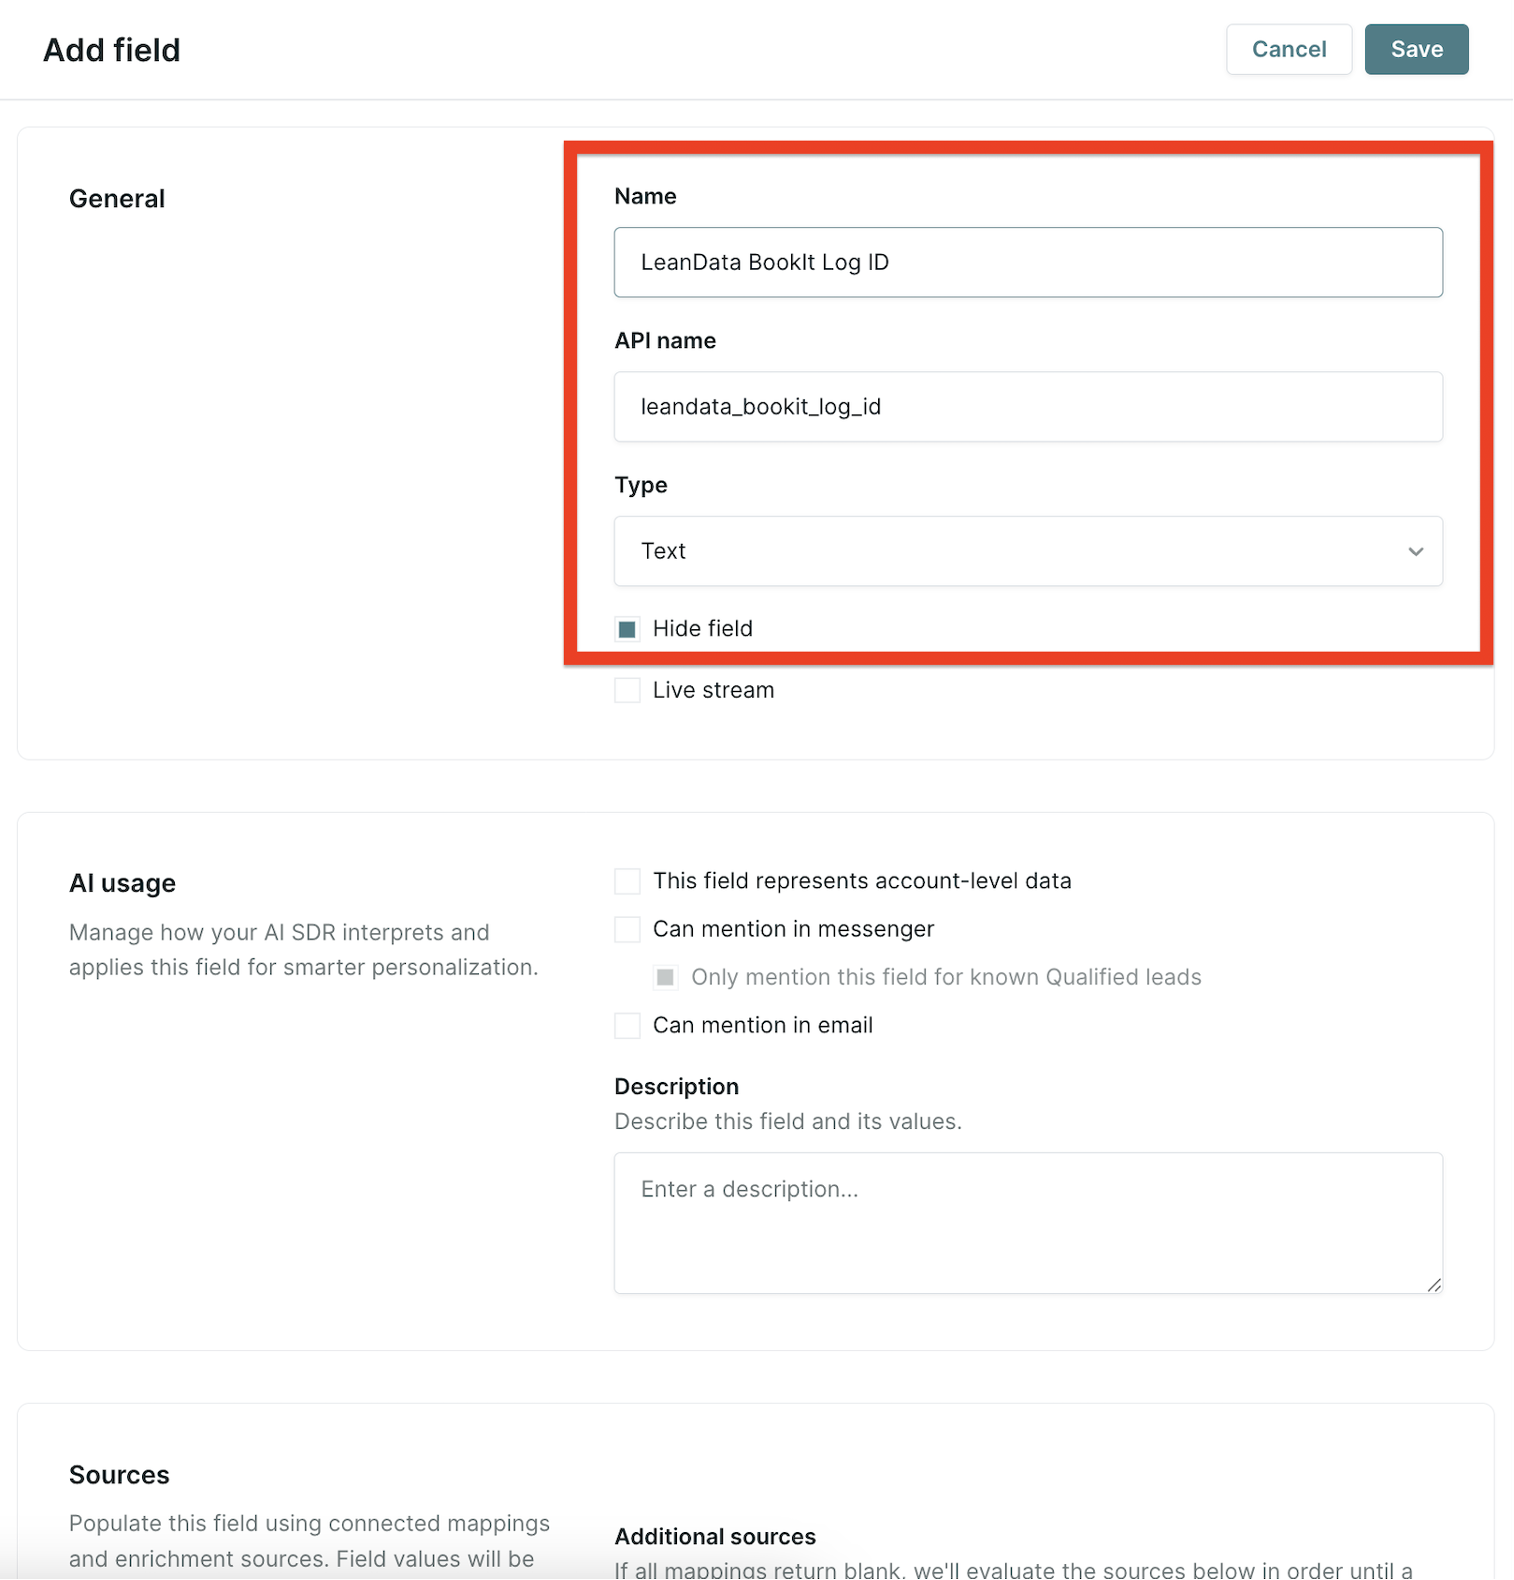Click the Hide field label text
Viewport: 1514px width, 1580px height.
click(702, 629)
